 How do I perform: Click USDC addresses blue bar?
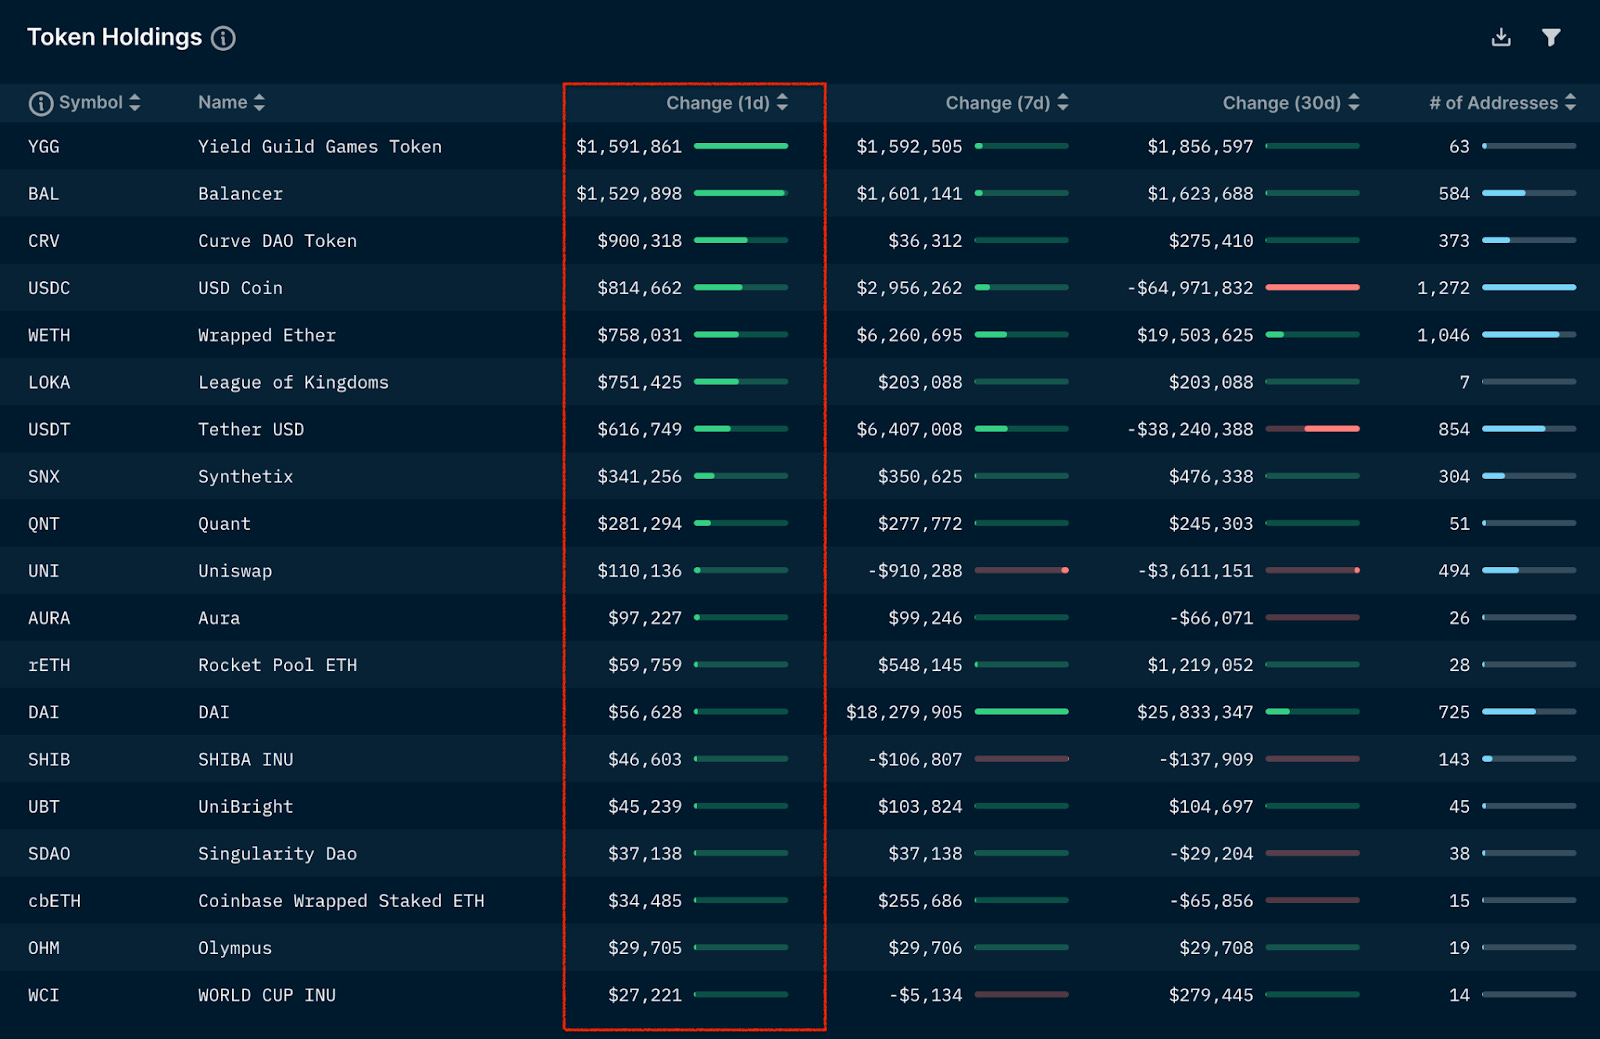1529,287
